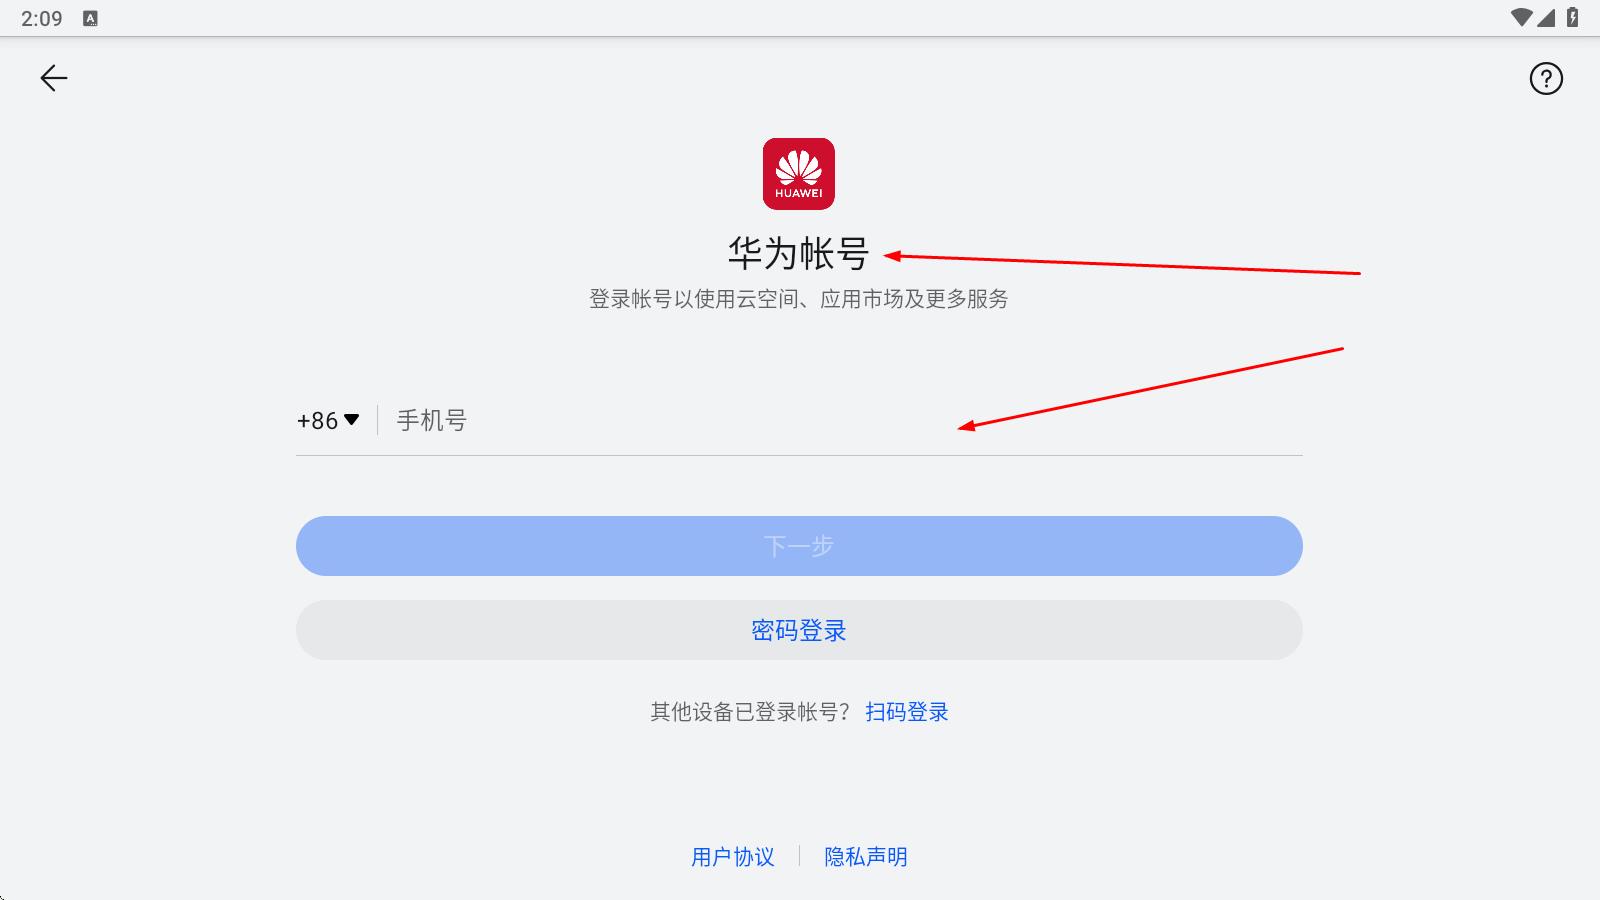Image resolution: width=1600 pixels, height=900 pixels.
Task: Open 扫码登录 QR code login
Action: pyautogui.click(x=907, y=712)
